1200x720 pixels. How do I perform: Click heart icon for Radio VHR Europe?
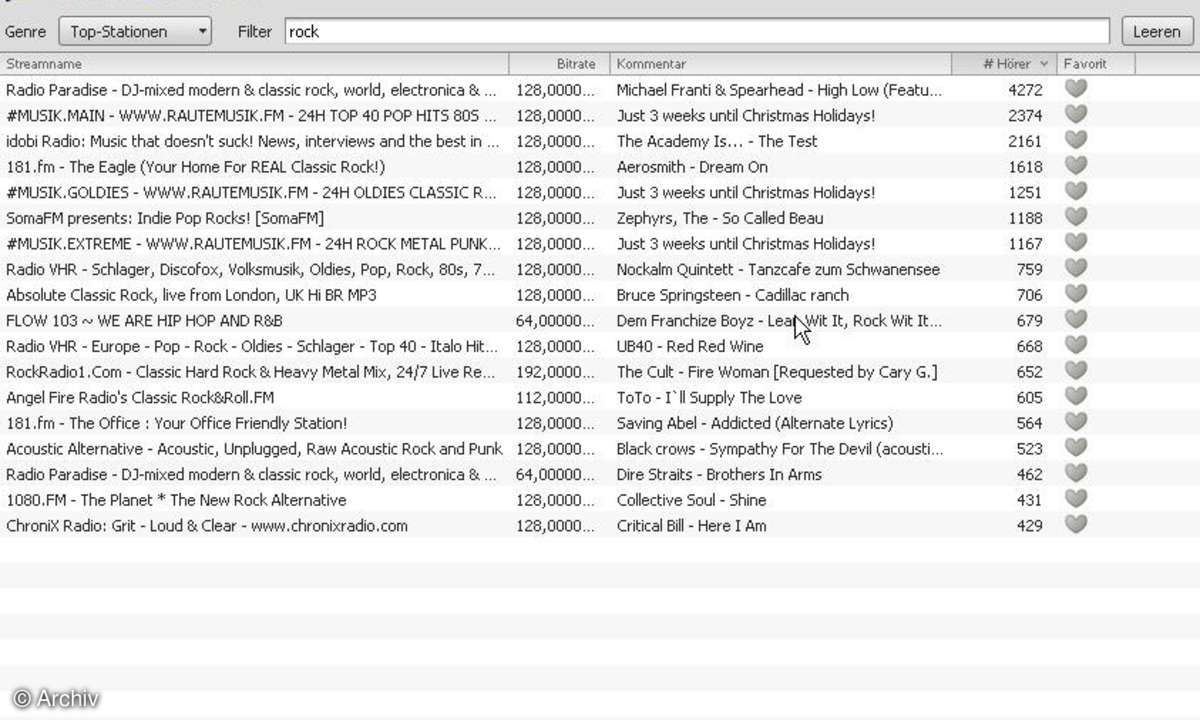click(1075, 346)
